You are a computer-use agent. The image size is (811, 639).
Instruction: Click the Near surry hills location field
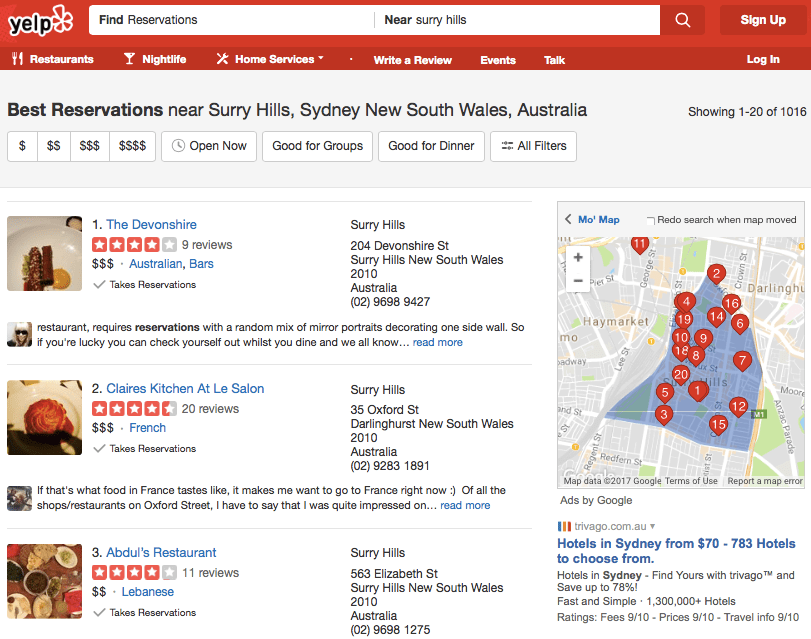click(x=517, y=20)
